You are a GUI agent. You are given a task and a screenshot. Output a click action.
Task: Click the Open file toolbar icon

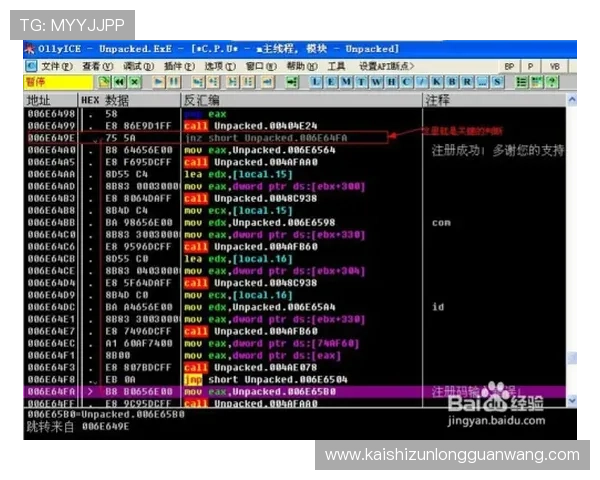pyautogui.click(x=104, y=82)
